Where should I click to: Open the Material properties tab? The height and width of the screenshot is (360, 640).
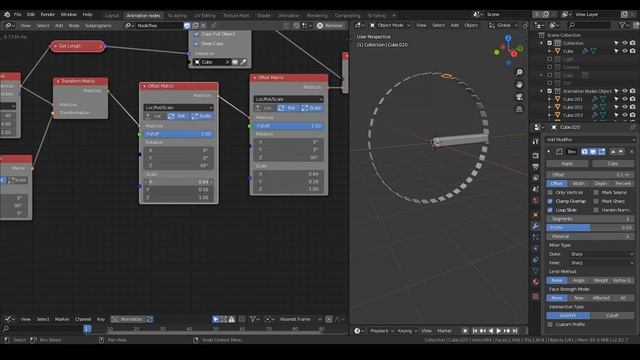click(x=536, y=282)
